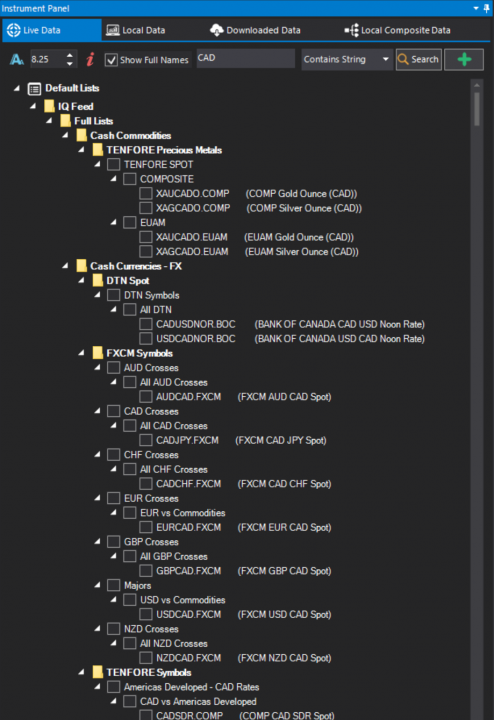Click the Search button

[419, 59]
